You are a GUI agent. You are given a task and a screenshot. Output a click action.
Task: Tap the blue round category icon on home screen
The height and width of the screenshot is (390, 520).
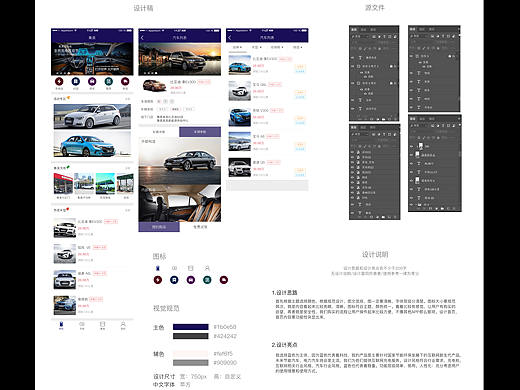coord(76,81)
